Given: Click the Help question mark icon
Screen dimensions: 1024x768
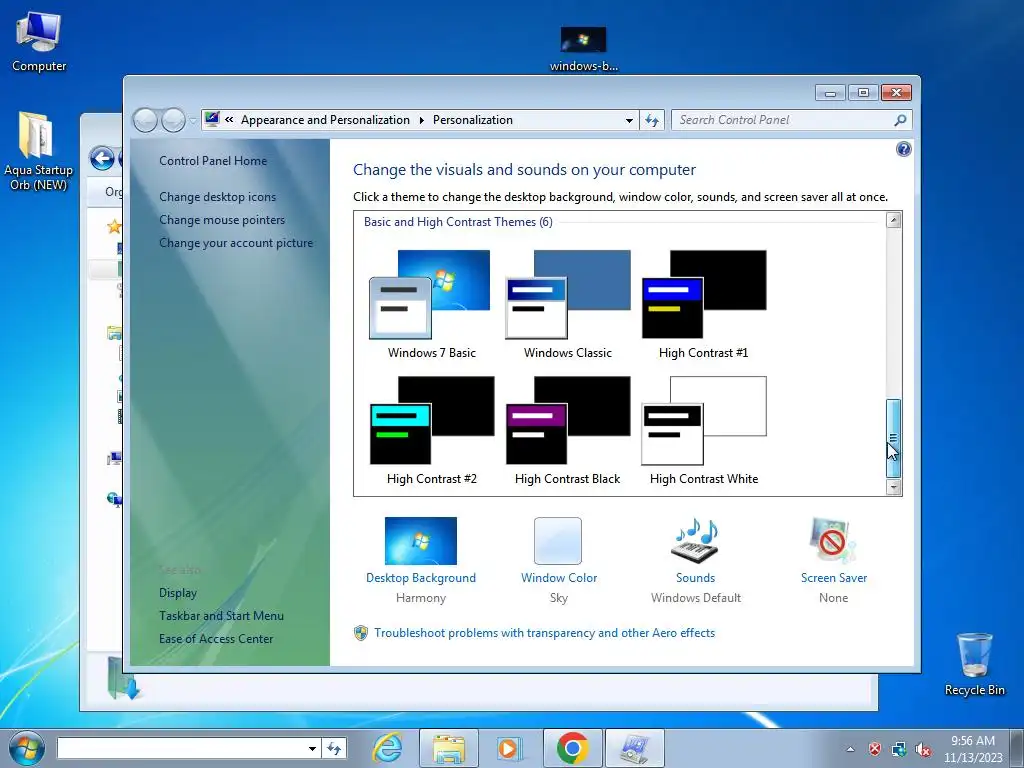Looking at the screenshot, I should tap(903, 150).
